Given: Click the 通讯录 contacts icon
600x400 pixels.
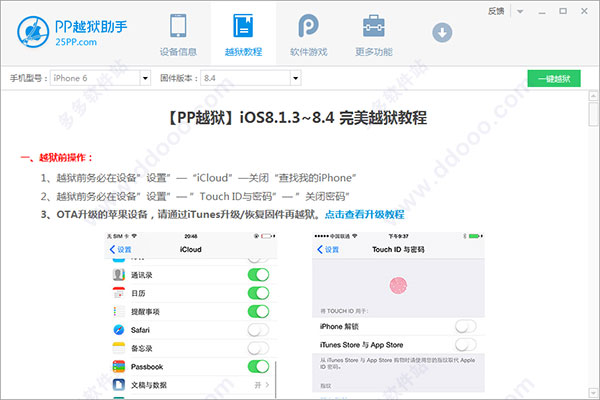Looking at the screenshot, I should pyautogui.click(x=119, y=274).
